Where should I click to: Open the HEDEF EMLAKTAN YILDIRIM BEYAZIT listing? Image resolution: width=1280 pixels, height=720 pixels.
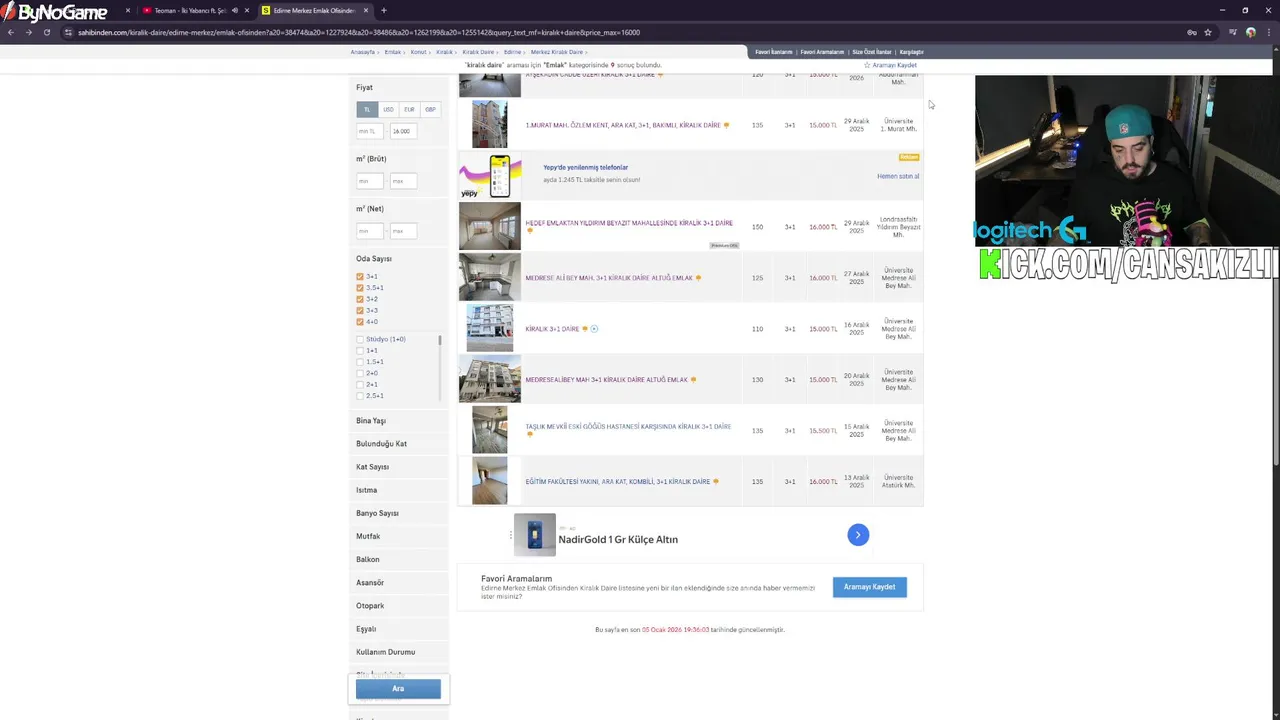(x=629, y=223)
